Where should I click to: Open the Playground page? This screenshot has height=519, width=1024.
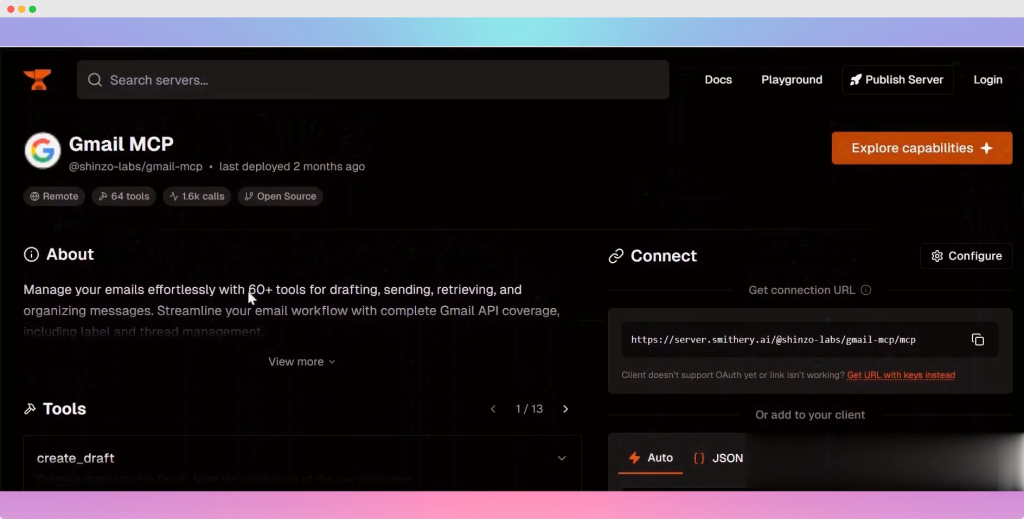[791, 80]
